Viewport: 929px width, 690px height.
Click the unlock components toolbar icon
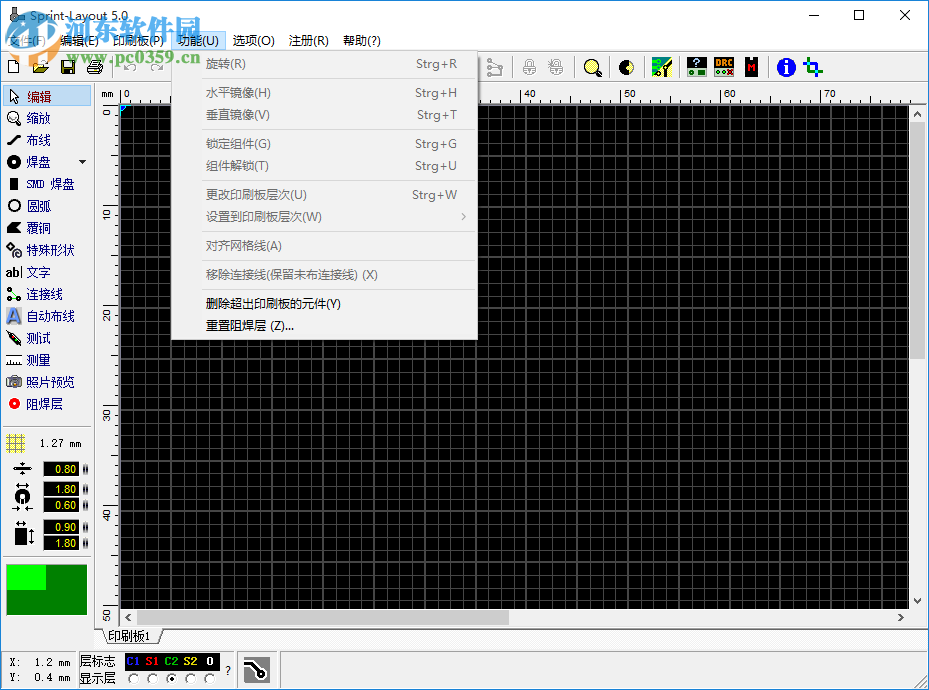[556, 68]
